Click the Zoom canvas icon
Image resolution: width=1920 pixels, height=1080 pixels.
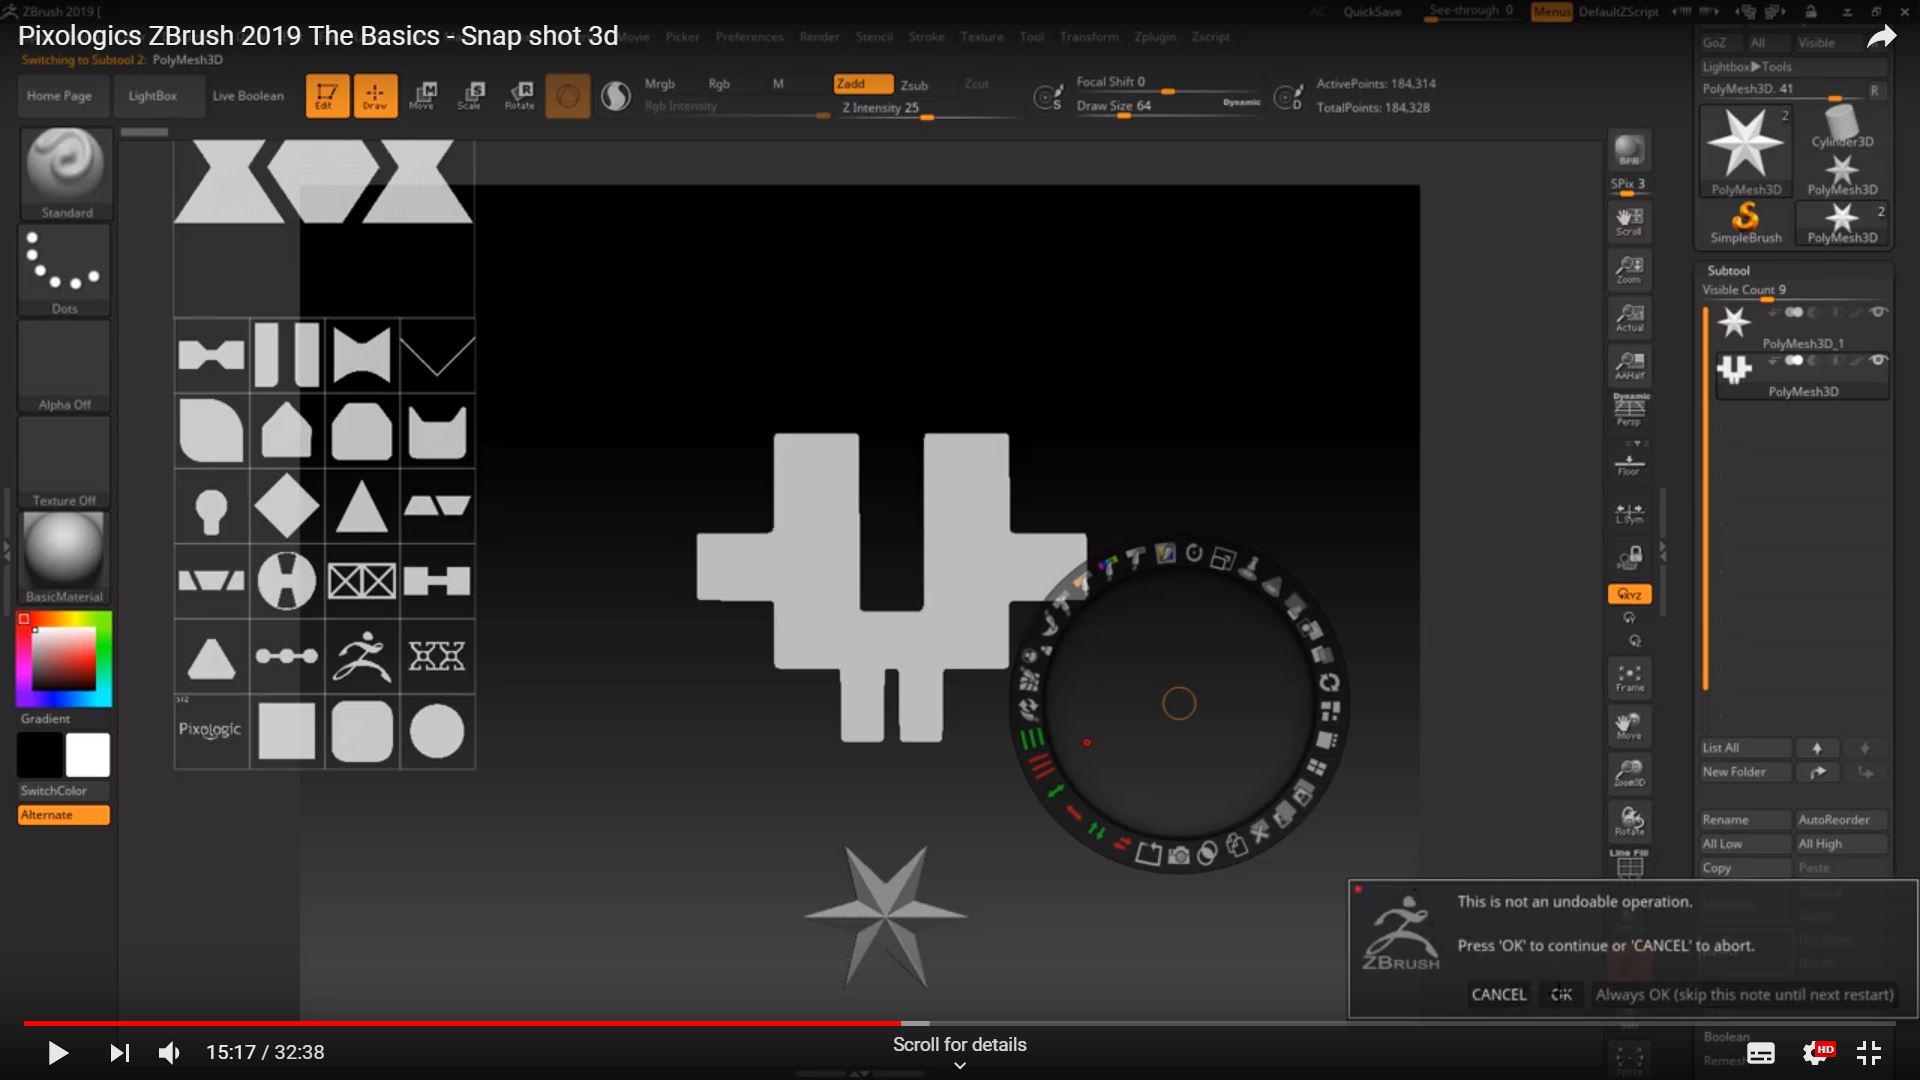1629,270
